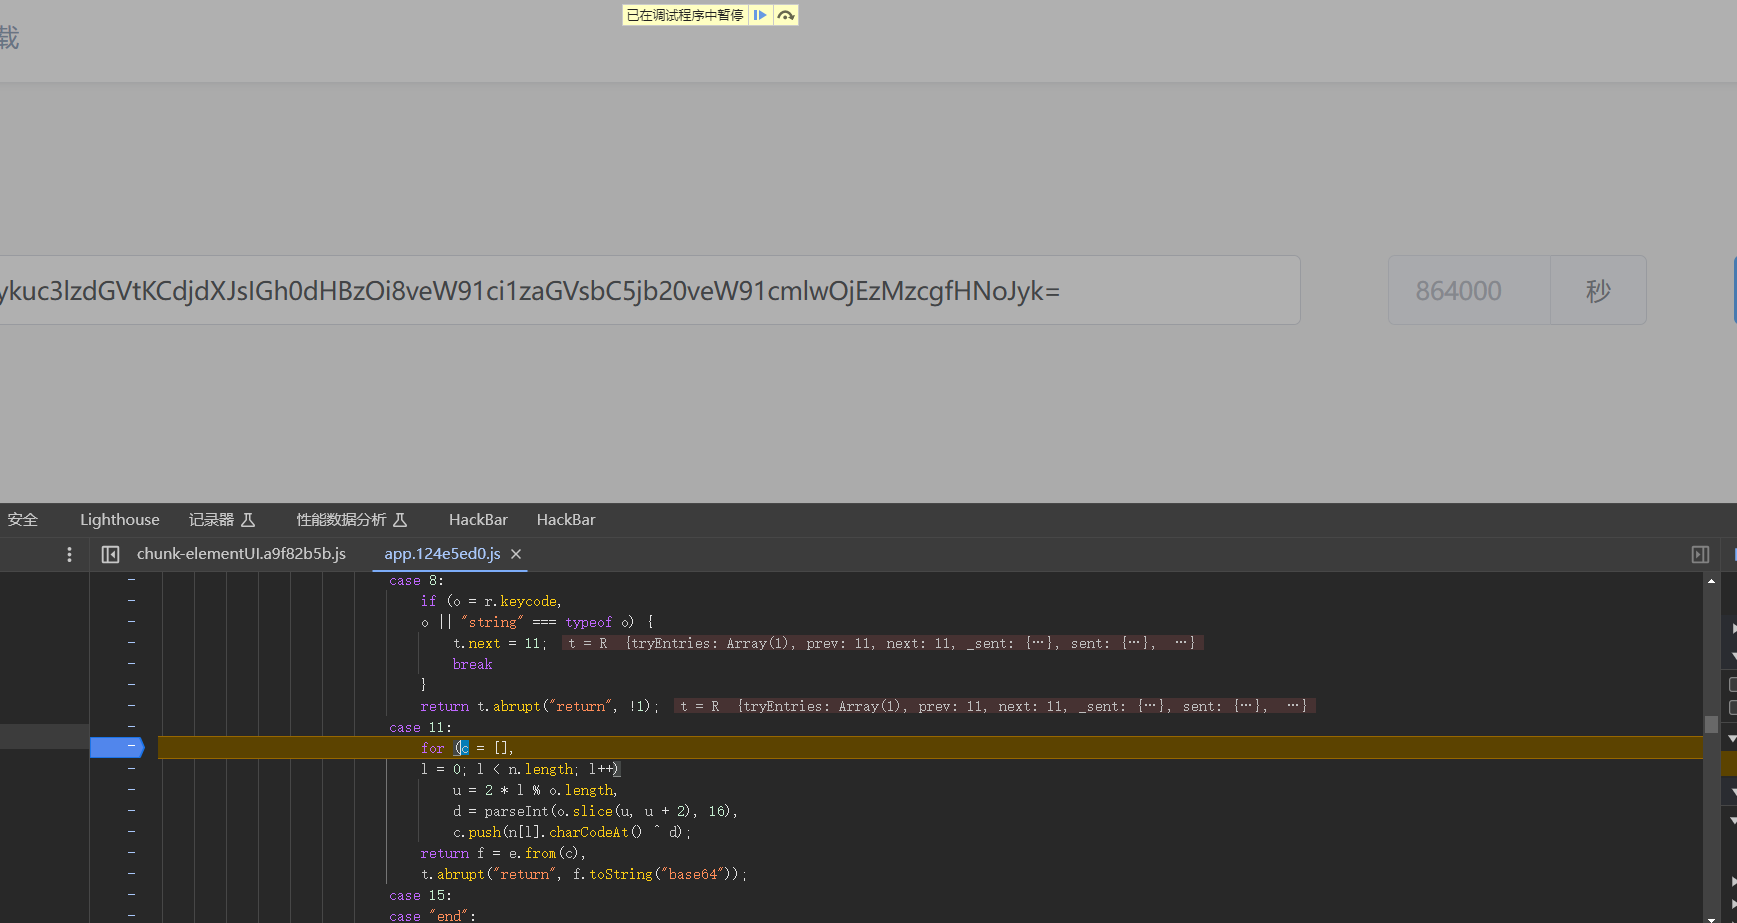Step over next function call in overlay

(x=786, y=15)
